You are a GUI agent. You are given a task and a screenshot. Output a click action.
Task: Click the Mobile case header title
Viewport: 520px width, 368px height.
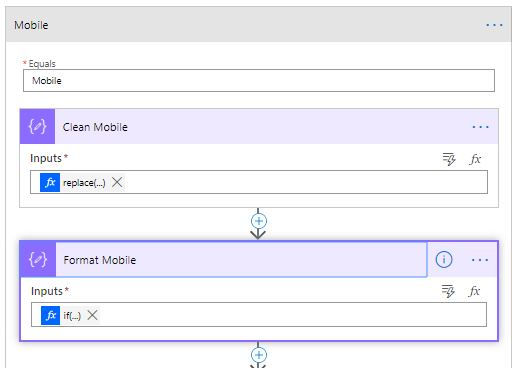tap(31, 25)
